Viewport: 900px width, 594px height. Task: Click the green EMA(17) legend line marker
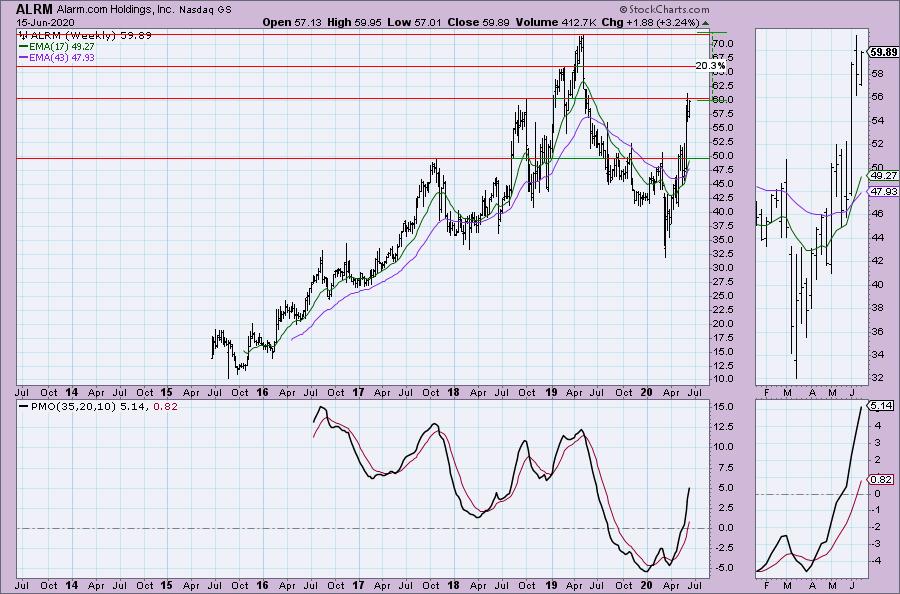[x=24, y=46]
